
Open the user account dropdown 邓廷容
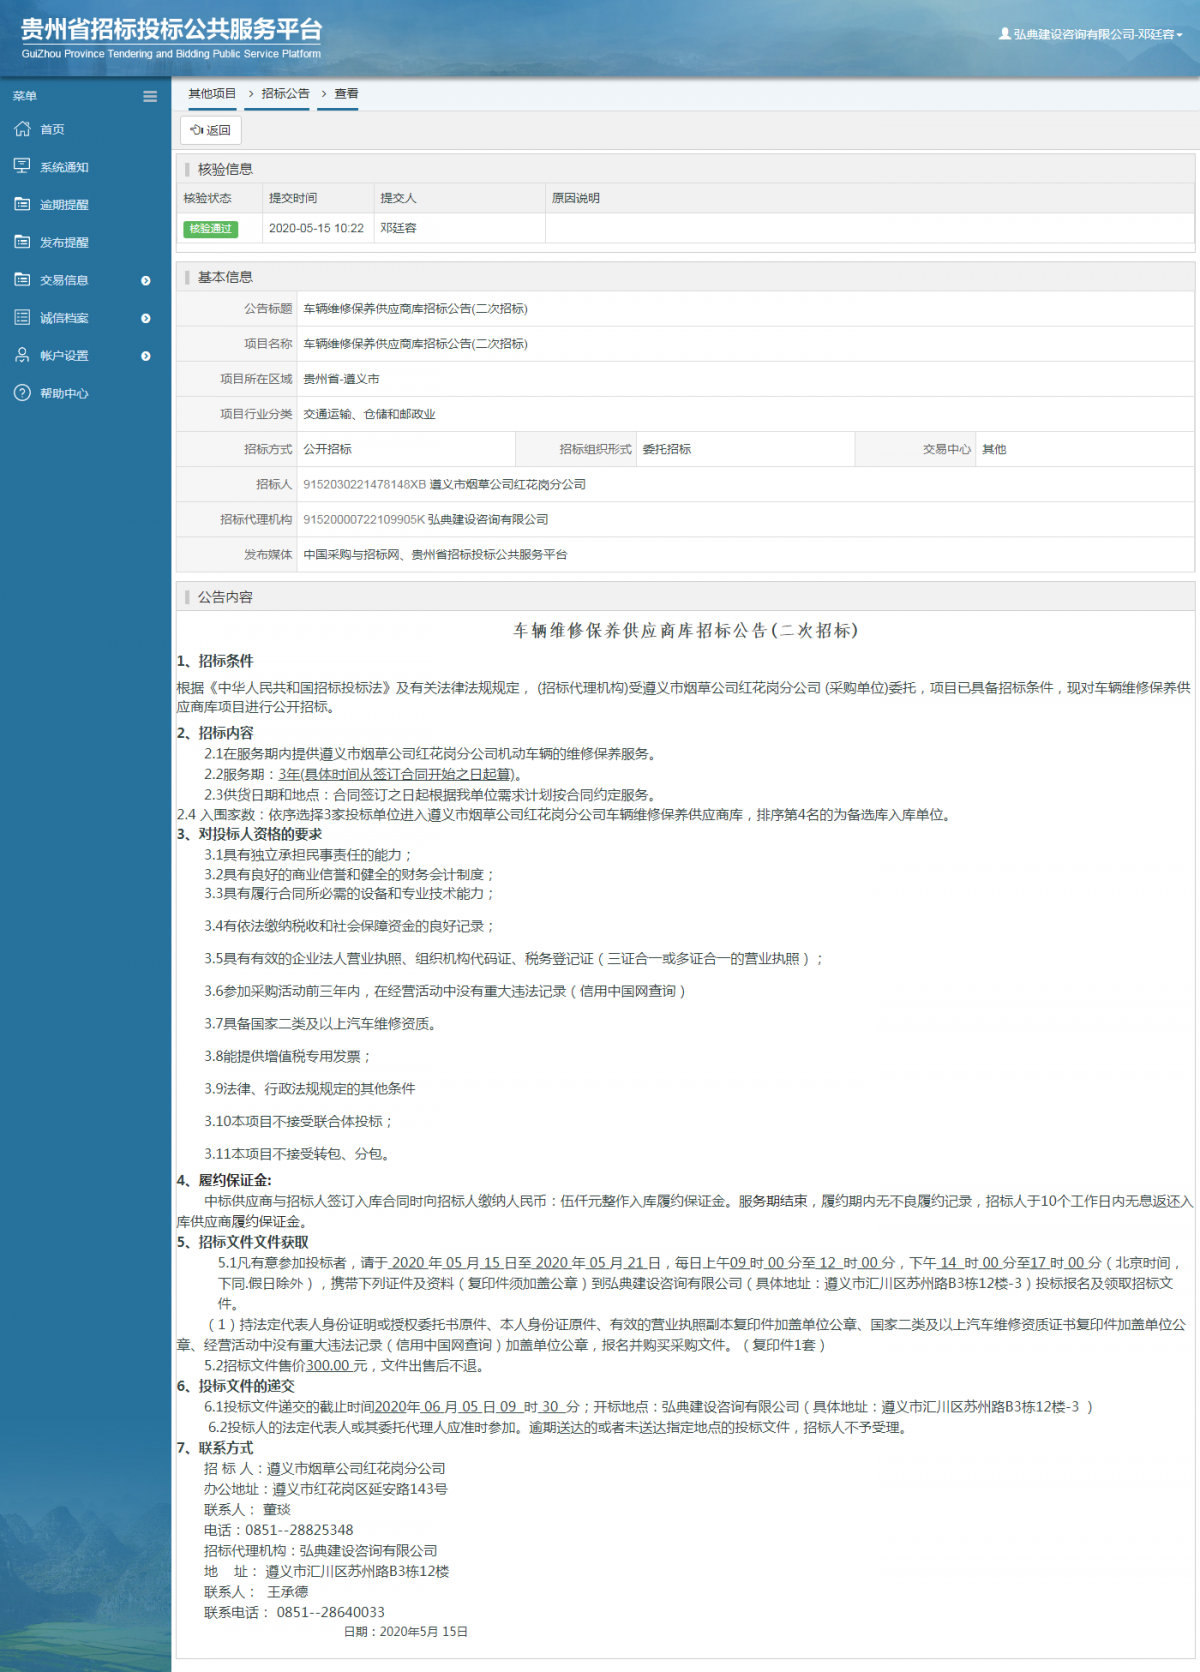1091,34
